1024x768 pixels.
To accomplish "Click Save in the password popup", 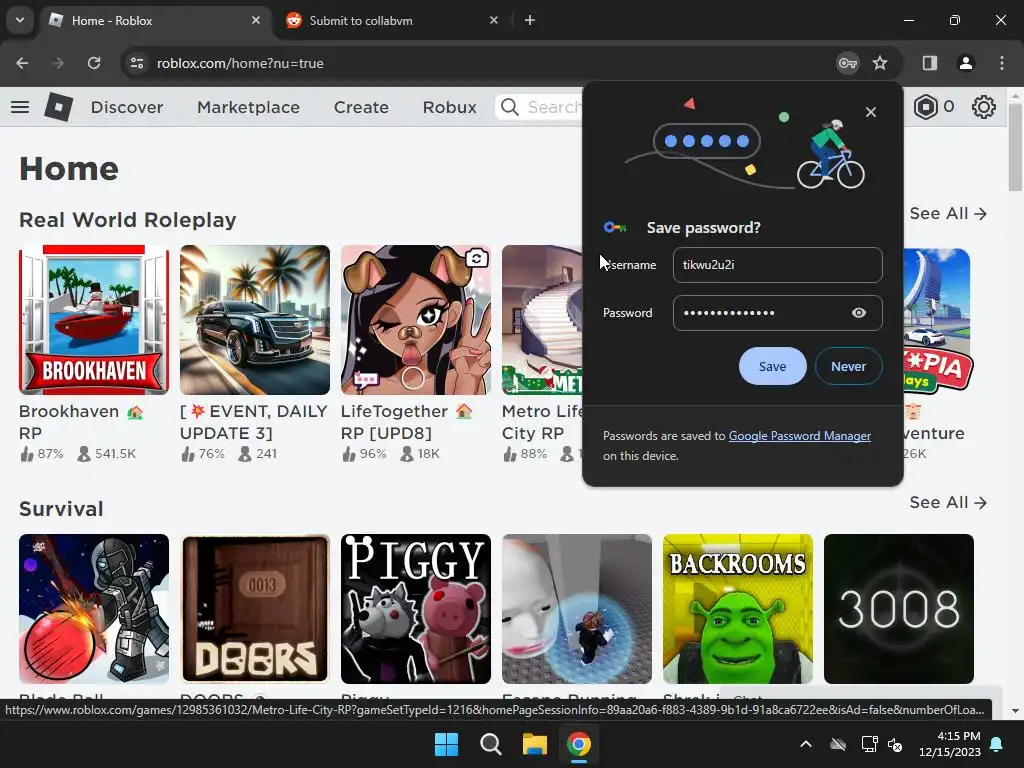I will (772, 366).
